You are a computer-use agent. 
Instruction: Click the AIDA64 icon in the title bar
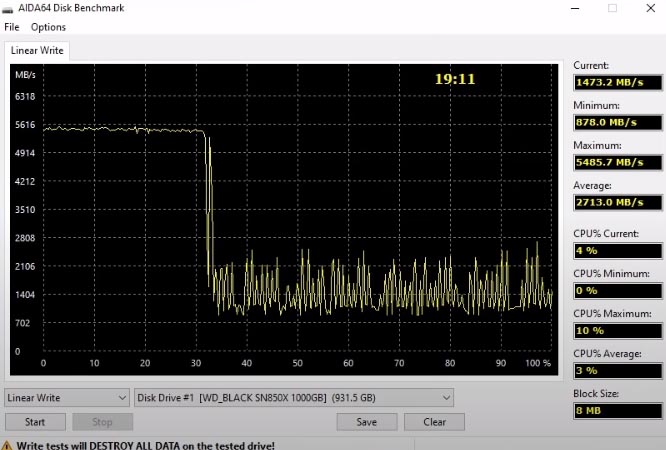click(x=8, y=8)
